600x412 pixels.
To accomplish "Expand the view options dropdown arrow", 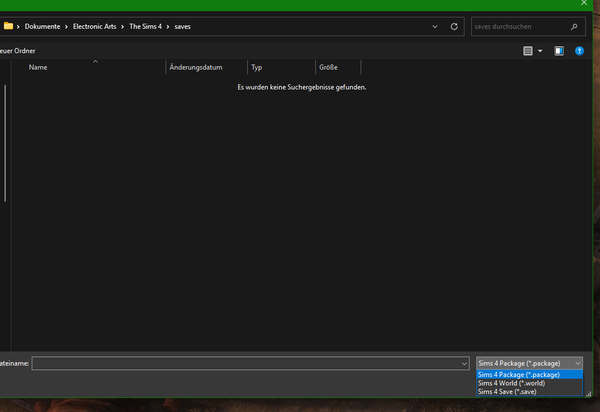I will [x=540, y=50].
